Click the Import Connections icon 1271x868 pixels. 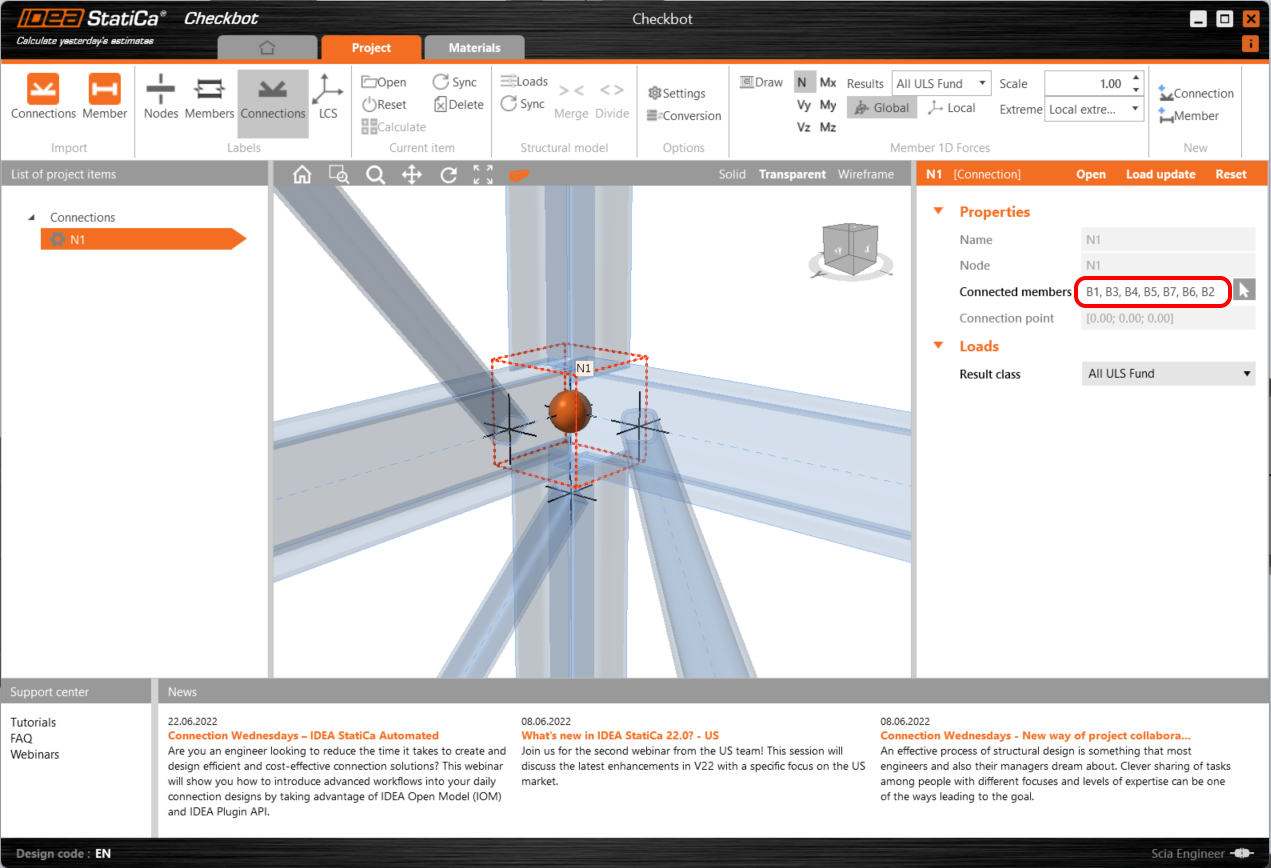coord(43,90)
